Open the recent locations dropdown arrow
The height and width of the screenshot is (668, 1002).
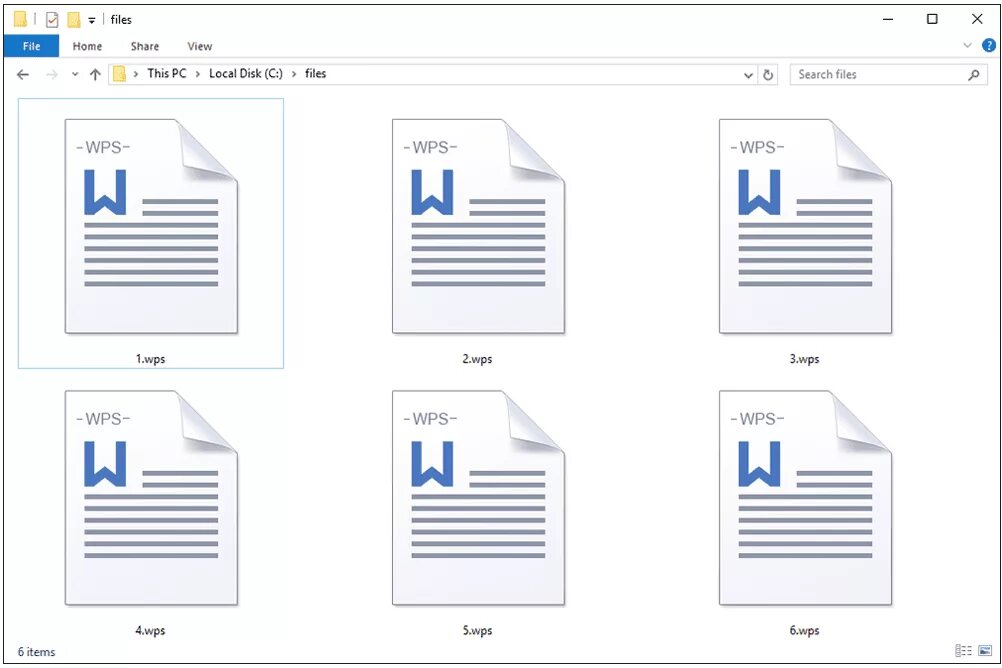75,74
